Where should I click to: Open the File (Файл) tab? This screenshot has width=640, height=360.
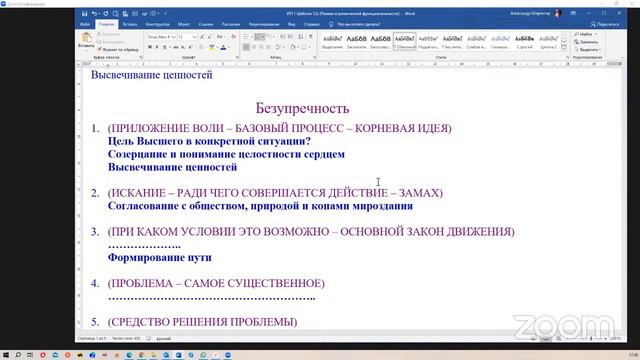click(x=85, y=24)
